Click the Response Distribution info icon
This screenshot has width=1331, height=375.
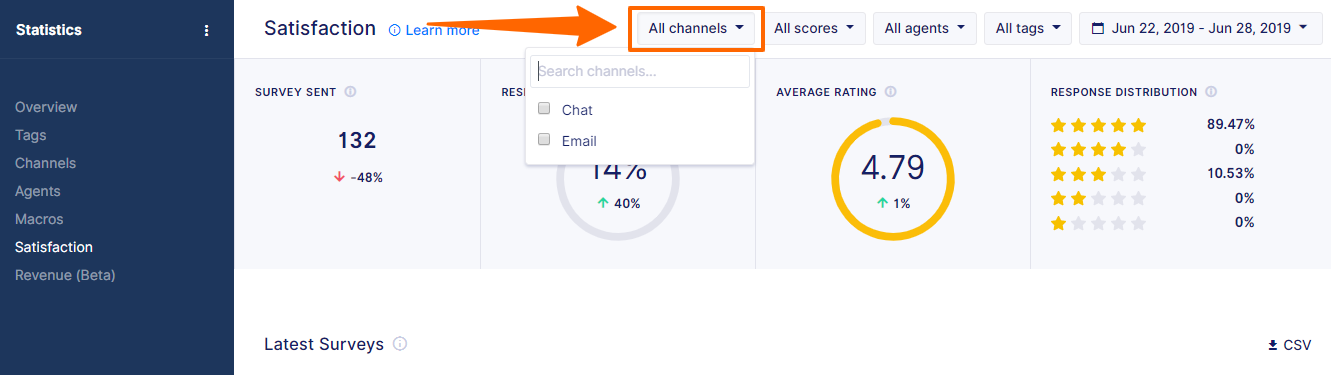(x=1211, y=92)
